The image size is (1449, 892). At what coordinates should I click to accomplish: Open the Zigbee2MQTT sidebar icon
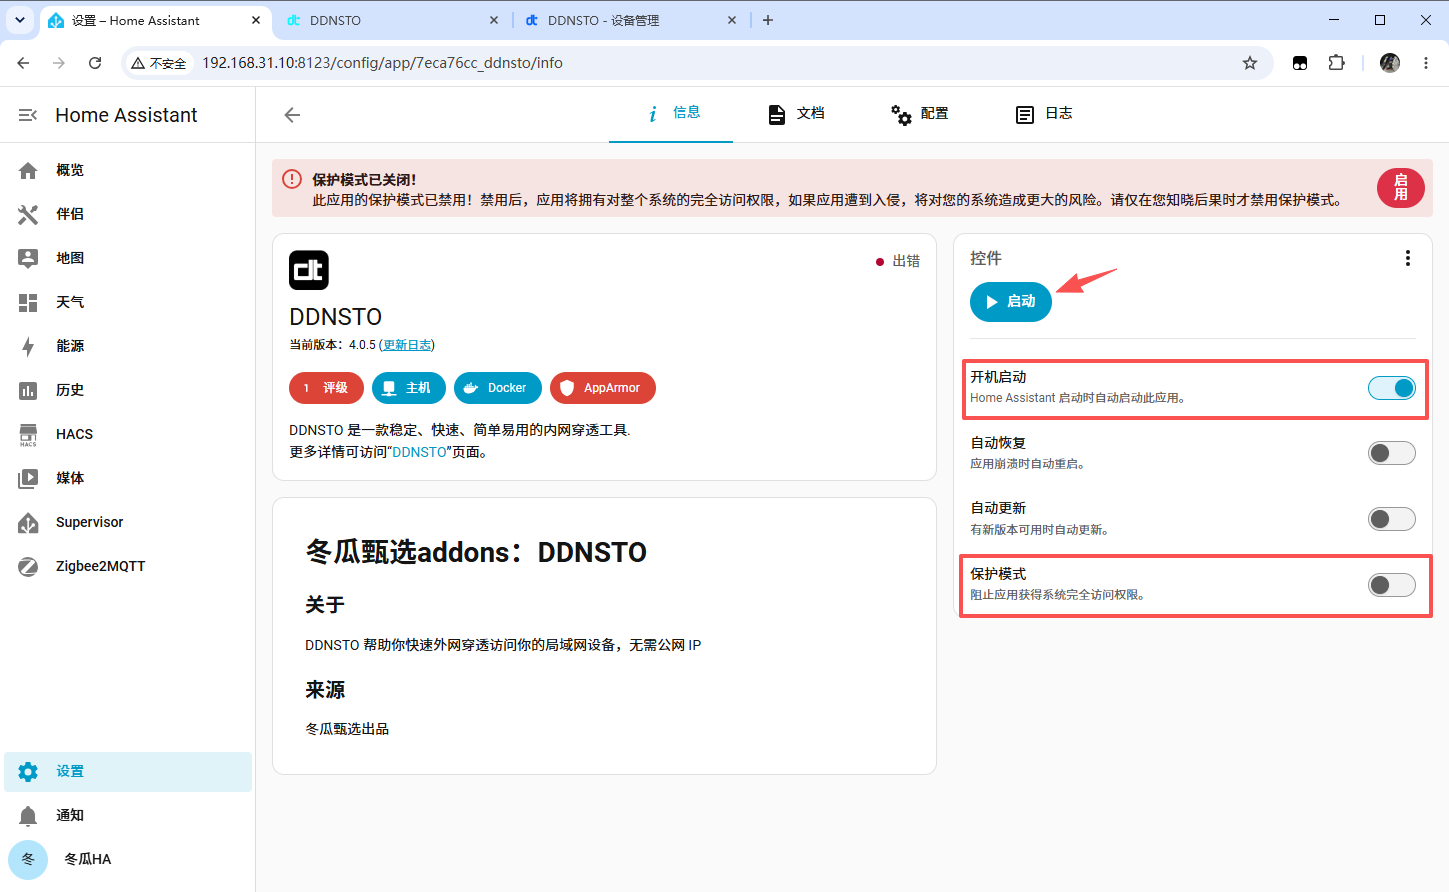pos(28,566)
